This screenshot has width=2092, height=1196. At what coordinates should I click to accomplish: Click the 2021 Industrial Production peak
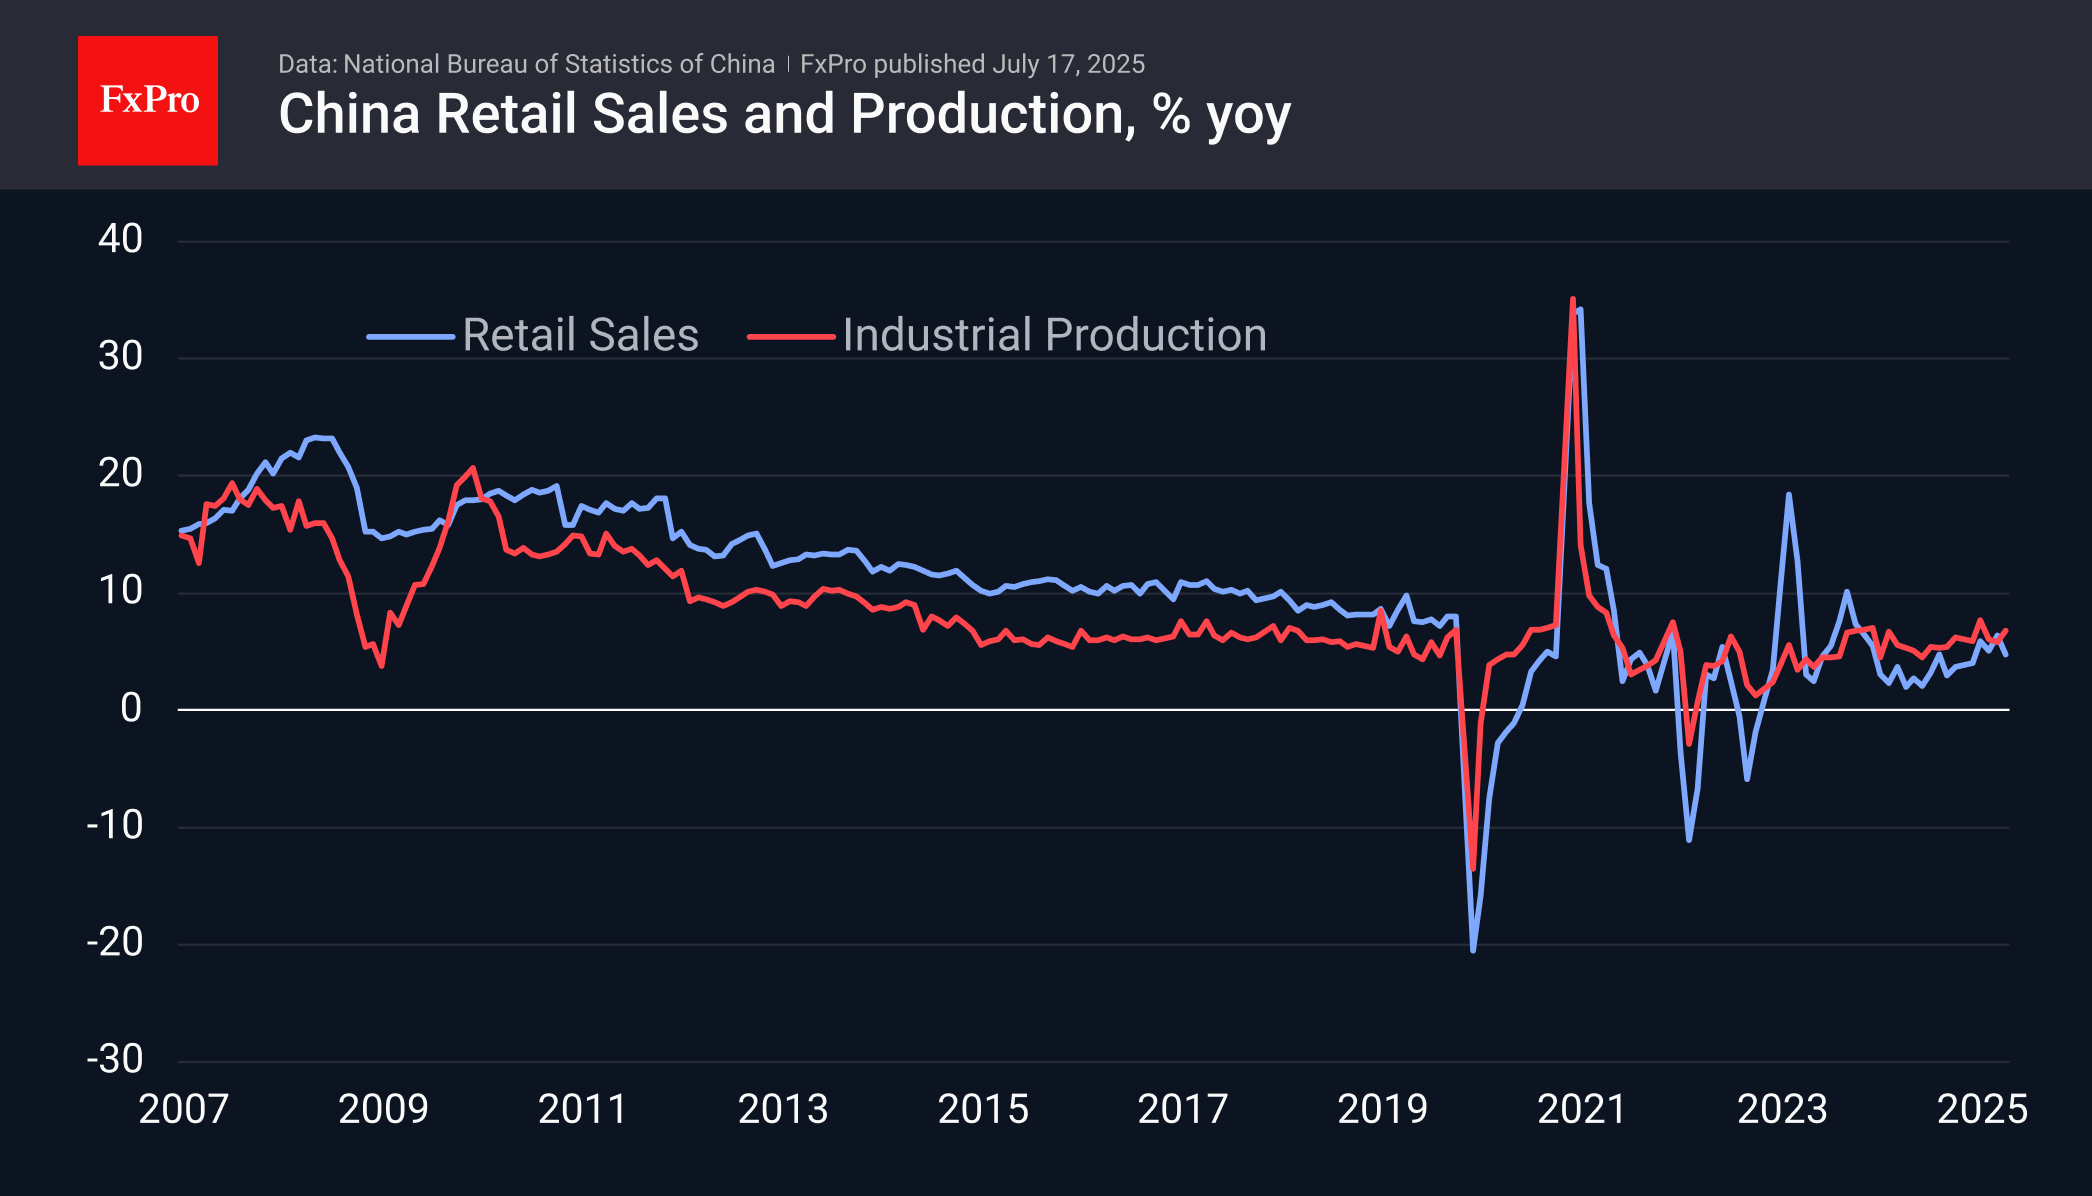pos(1573,300)
